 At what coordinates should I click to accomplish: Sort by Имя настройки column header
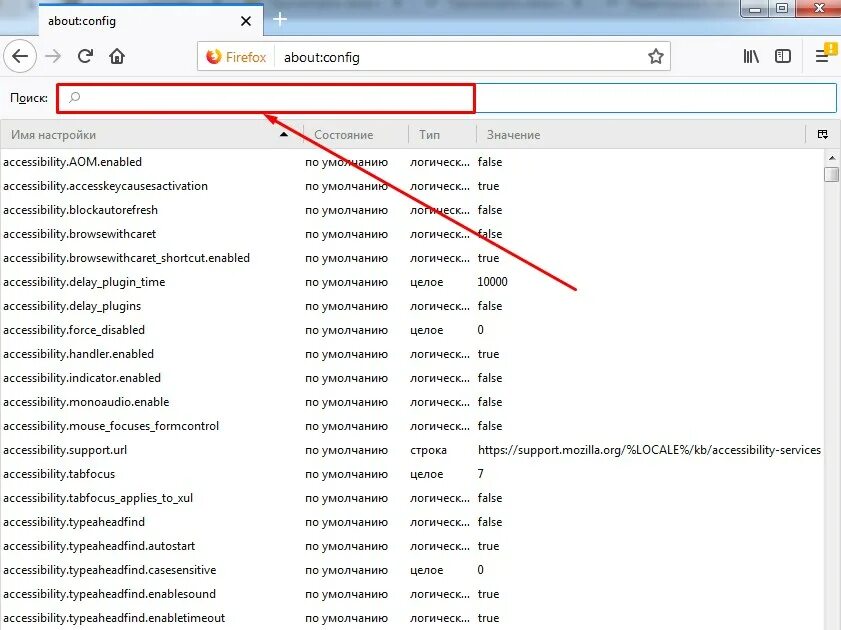click(152, 135)
